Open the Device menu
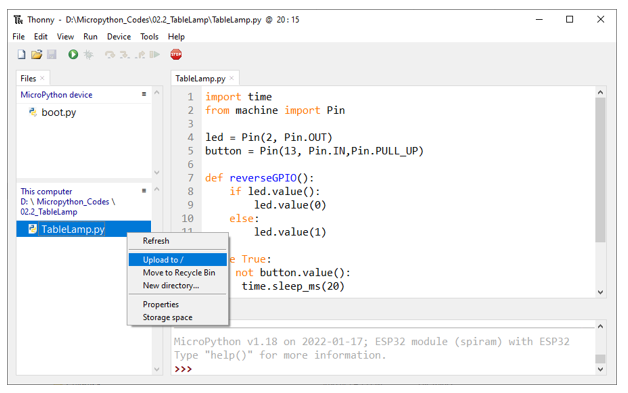Screen dimensions: 628x393 tap(119, 36)
